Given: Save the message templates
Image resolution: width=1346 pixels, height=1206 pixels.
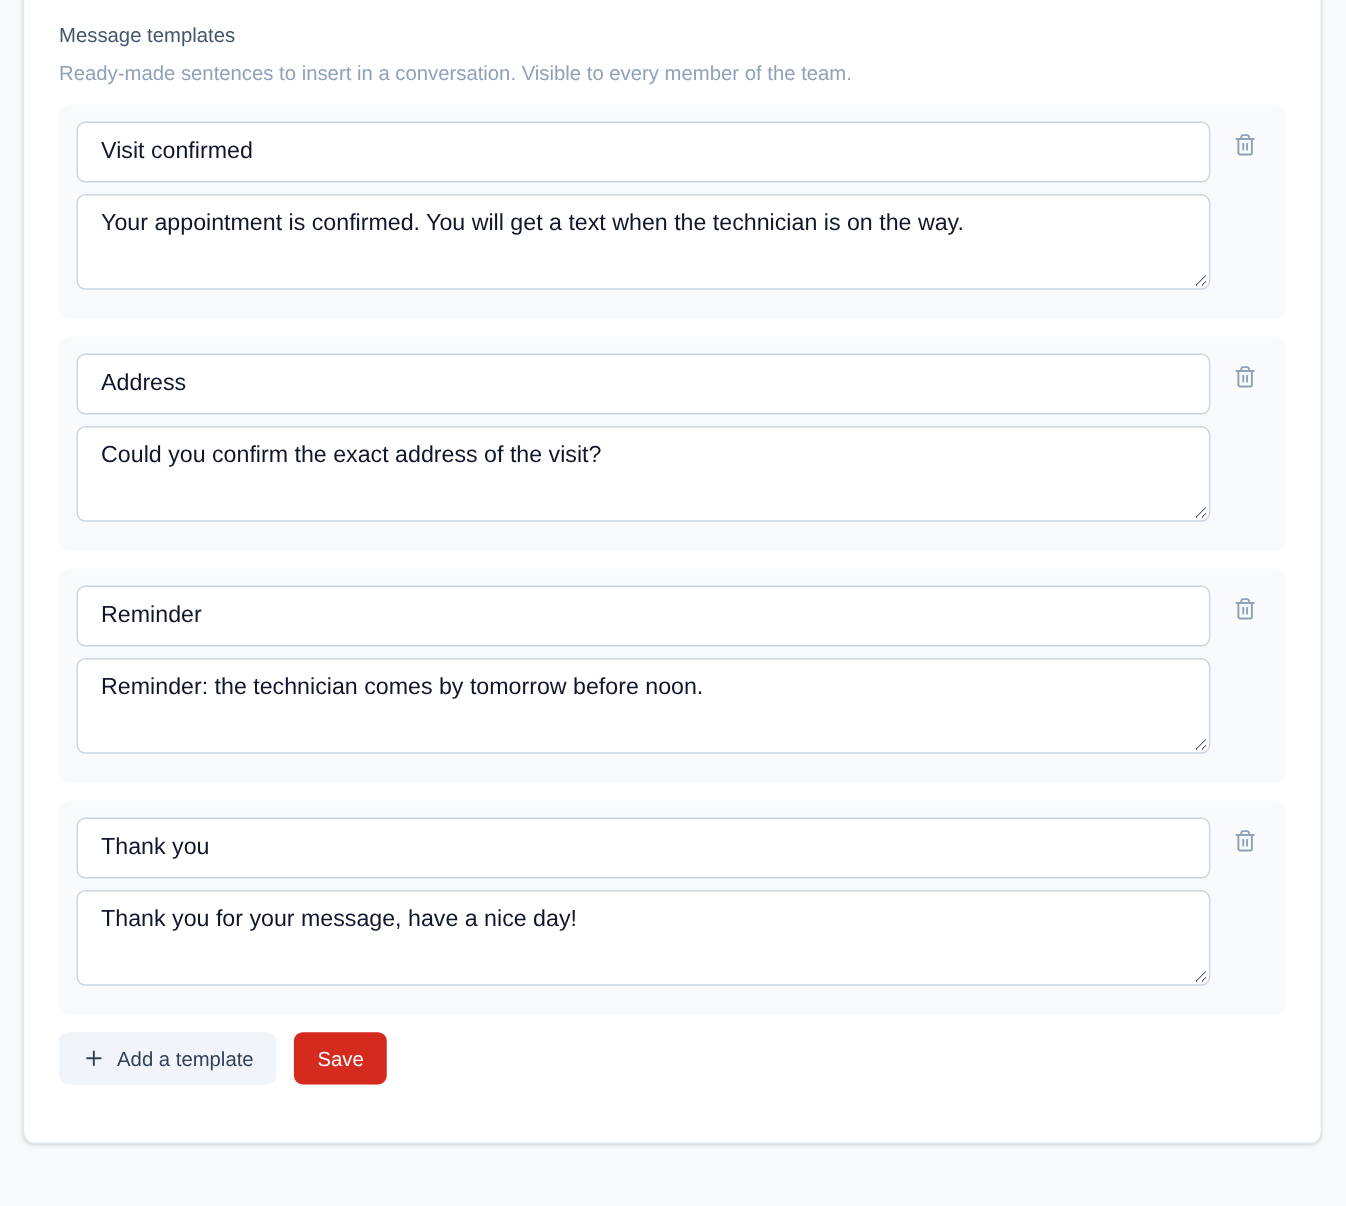Looking at the screenshot, I should click(340, 1058).
